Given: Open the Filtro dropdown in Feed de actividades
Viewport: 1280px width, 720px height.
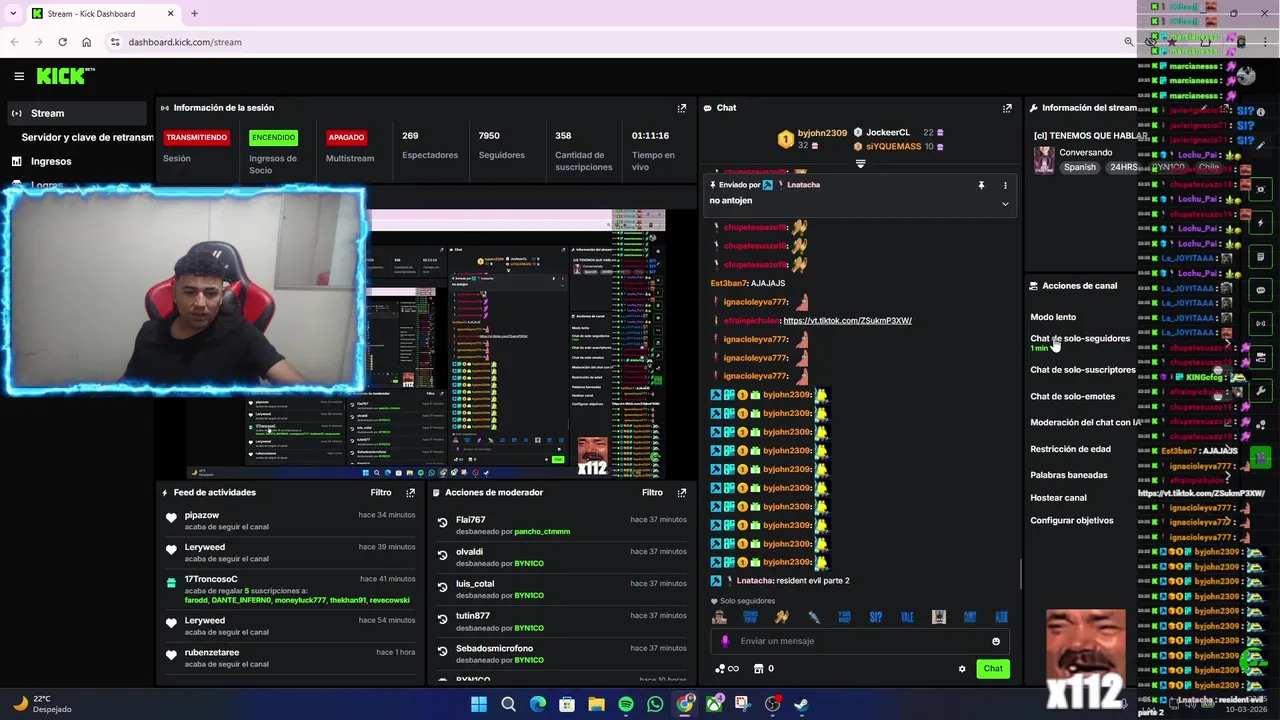Looking at the screenshot, I should coord(381,493).
